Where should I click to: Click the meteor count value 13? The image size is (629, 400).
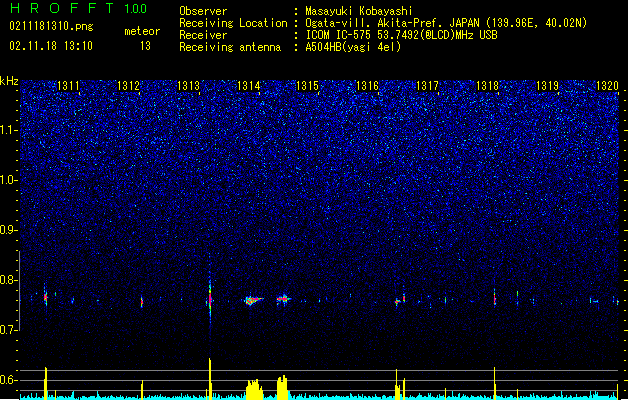(x=145, y=46)
